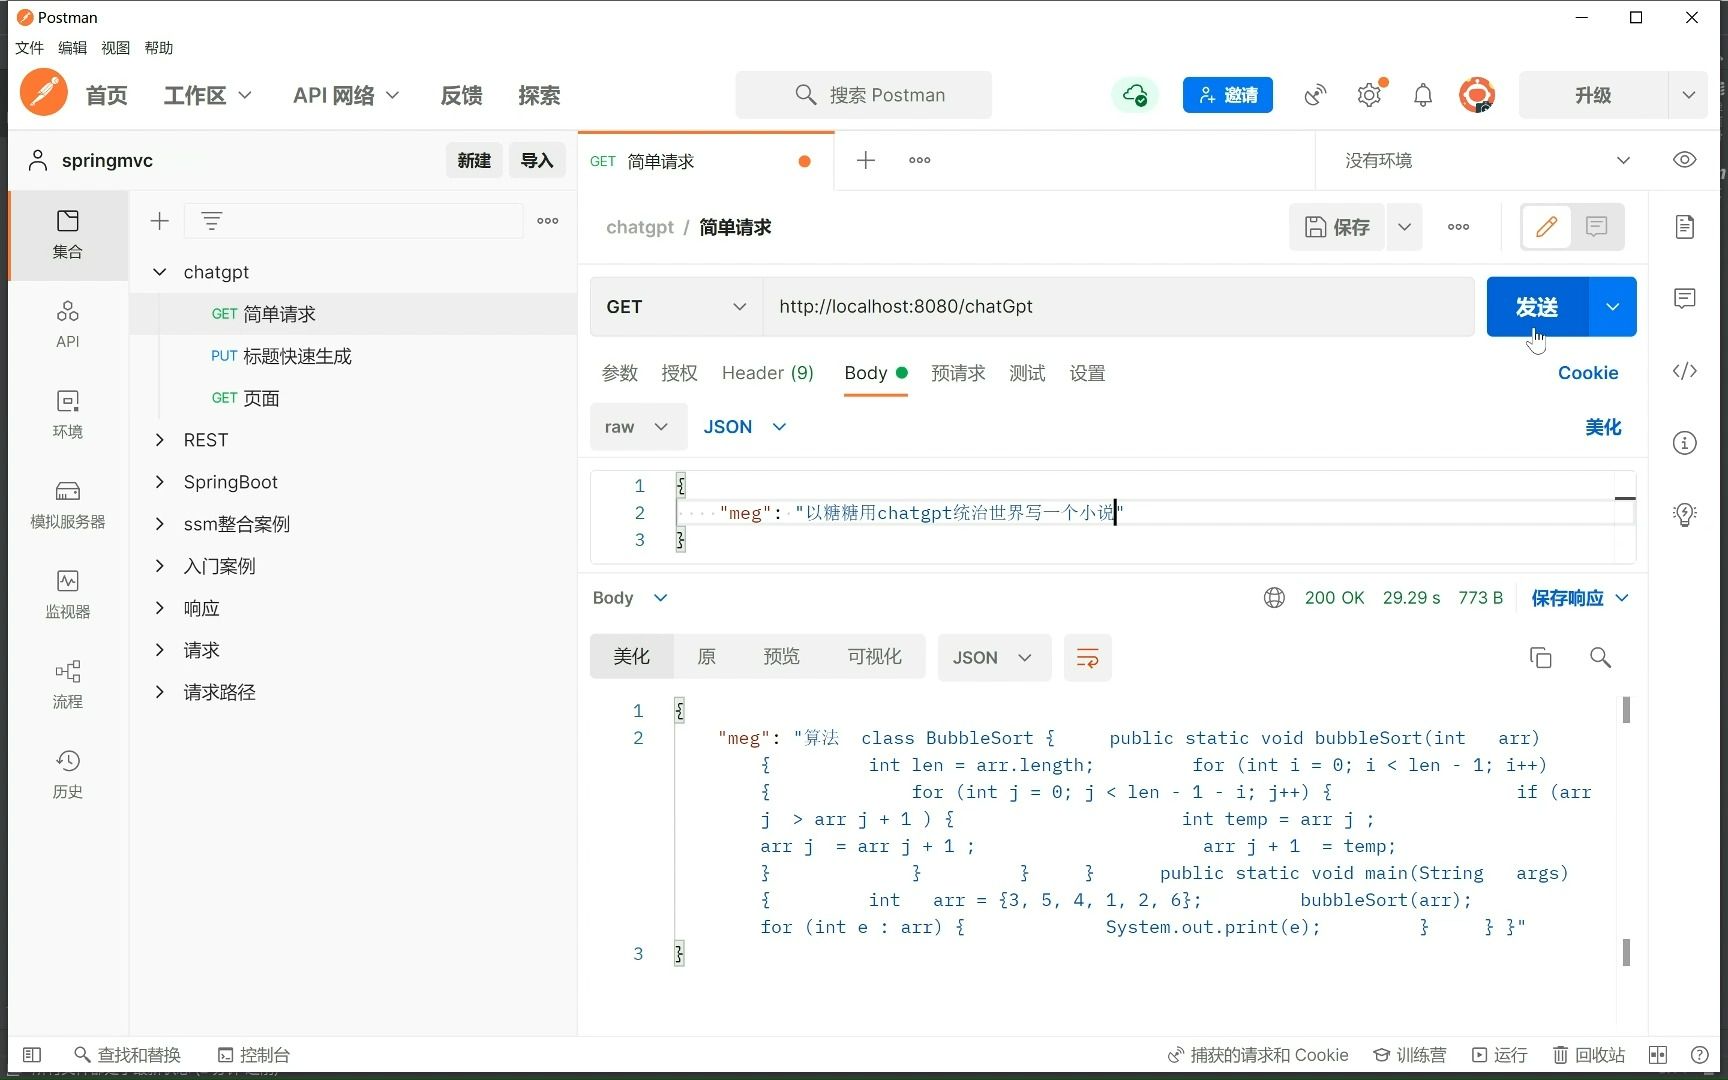Viewport: 1728px width, 1080px height.
Task: Toggle response word wrap icon
Action: [x=1088, y=658]
